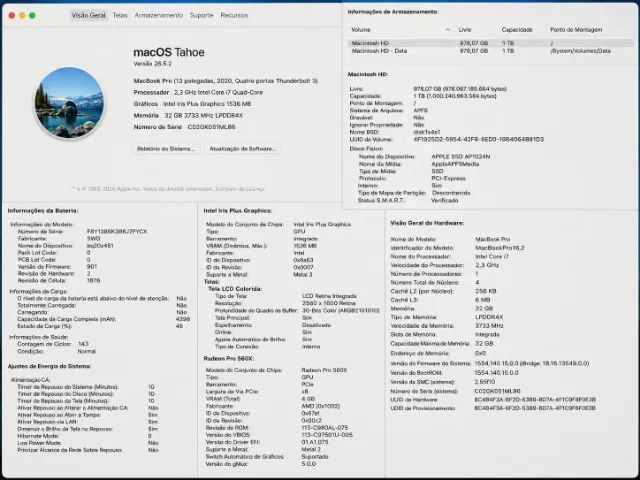Click the full charge capacity 4398
The height and width of the screenshot is (480, 640).
(183, 319)
